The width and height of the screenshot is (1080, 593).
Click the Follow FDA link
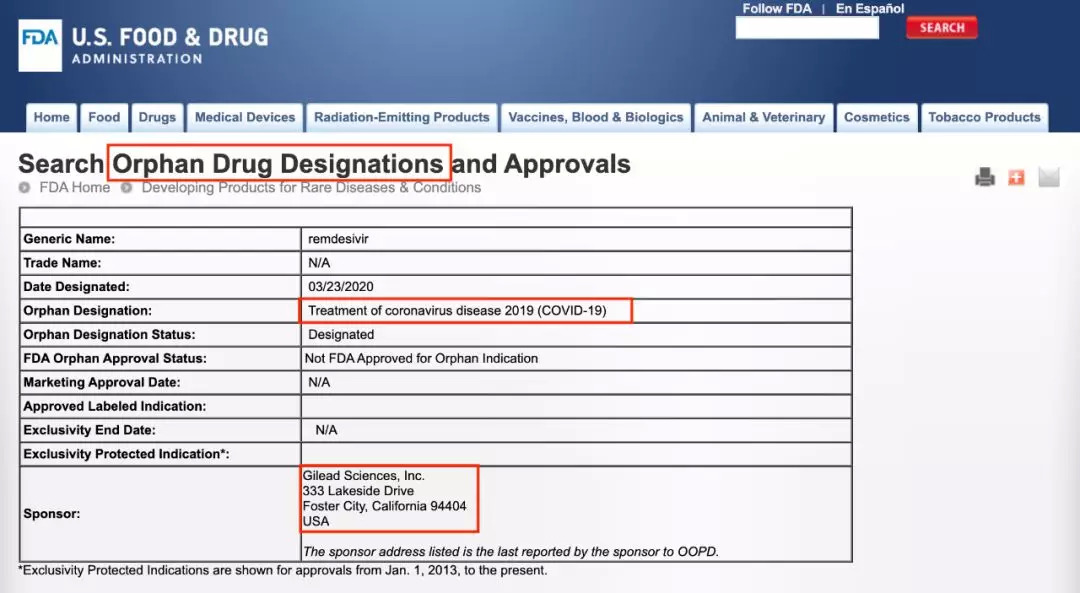tap(777, 8)
